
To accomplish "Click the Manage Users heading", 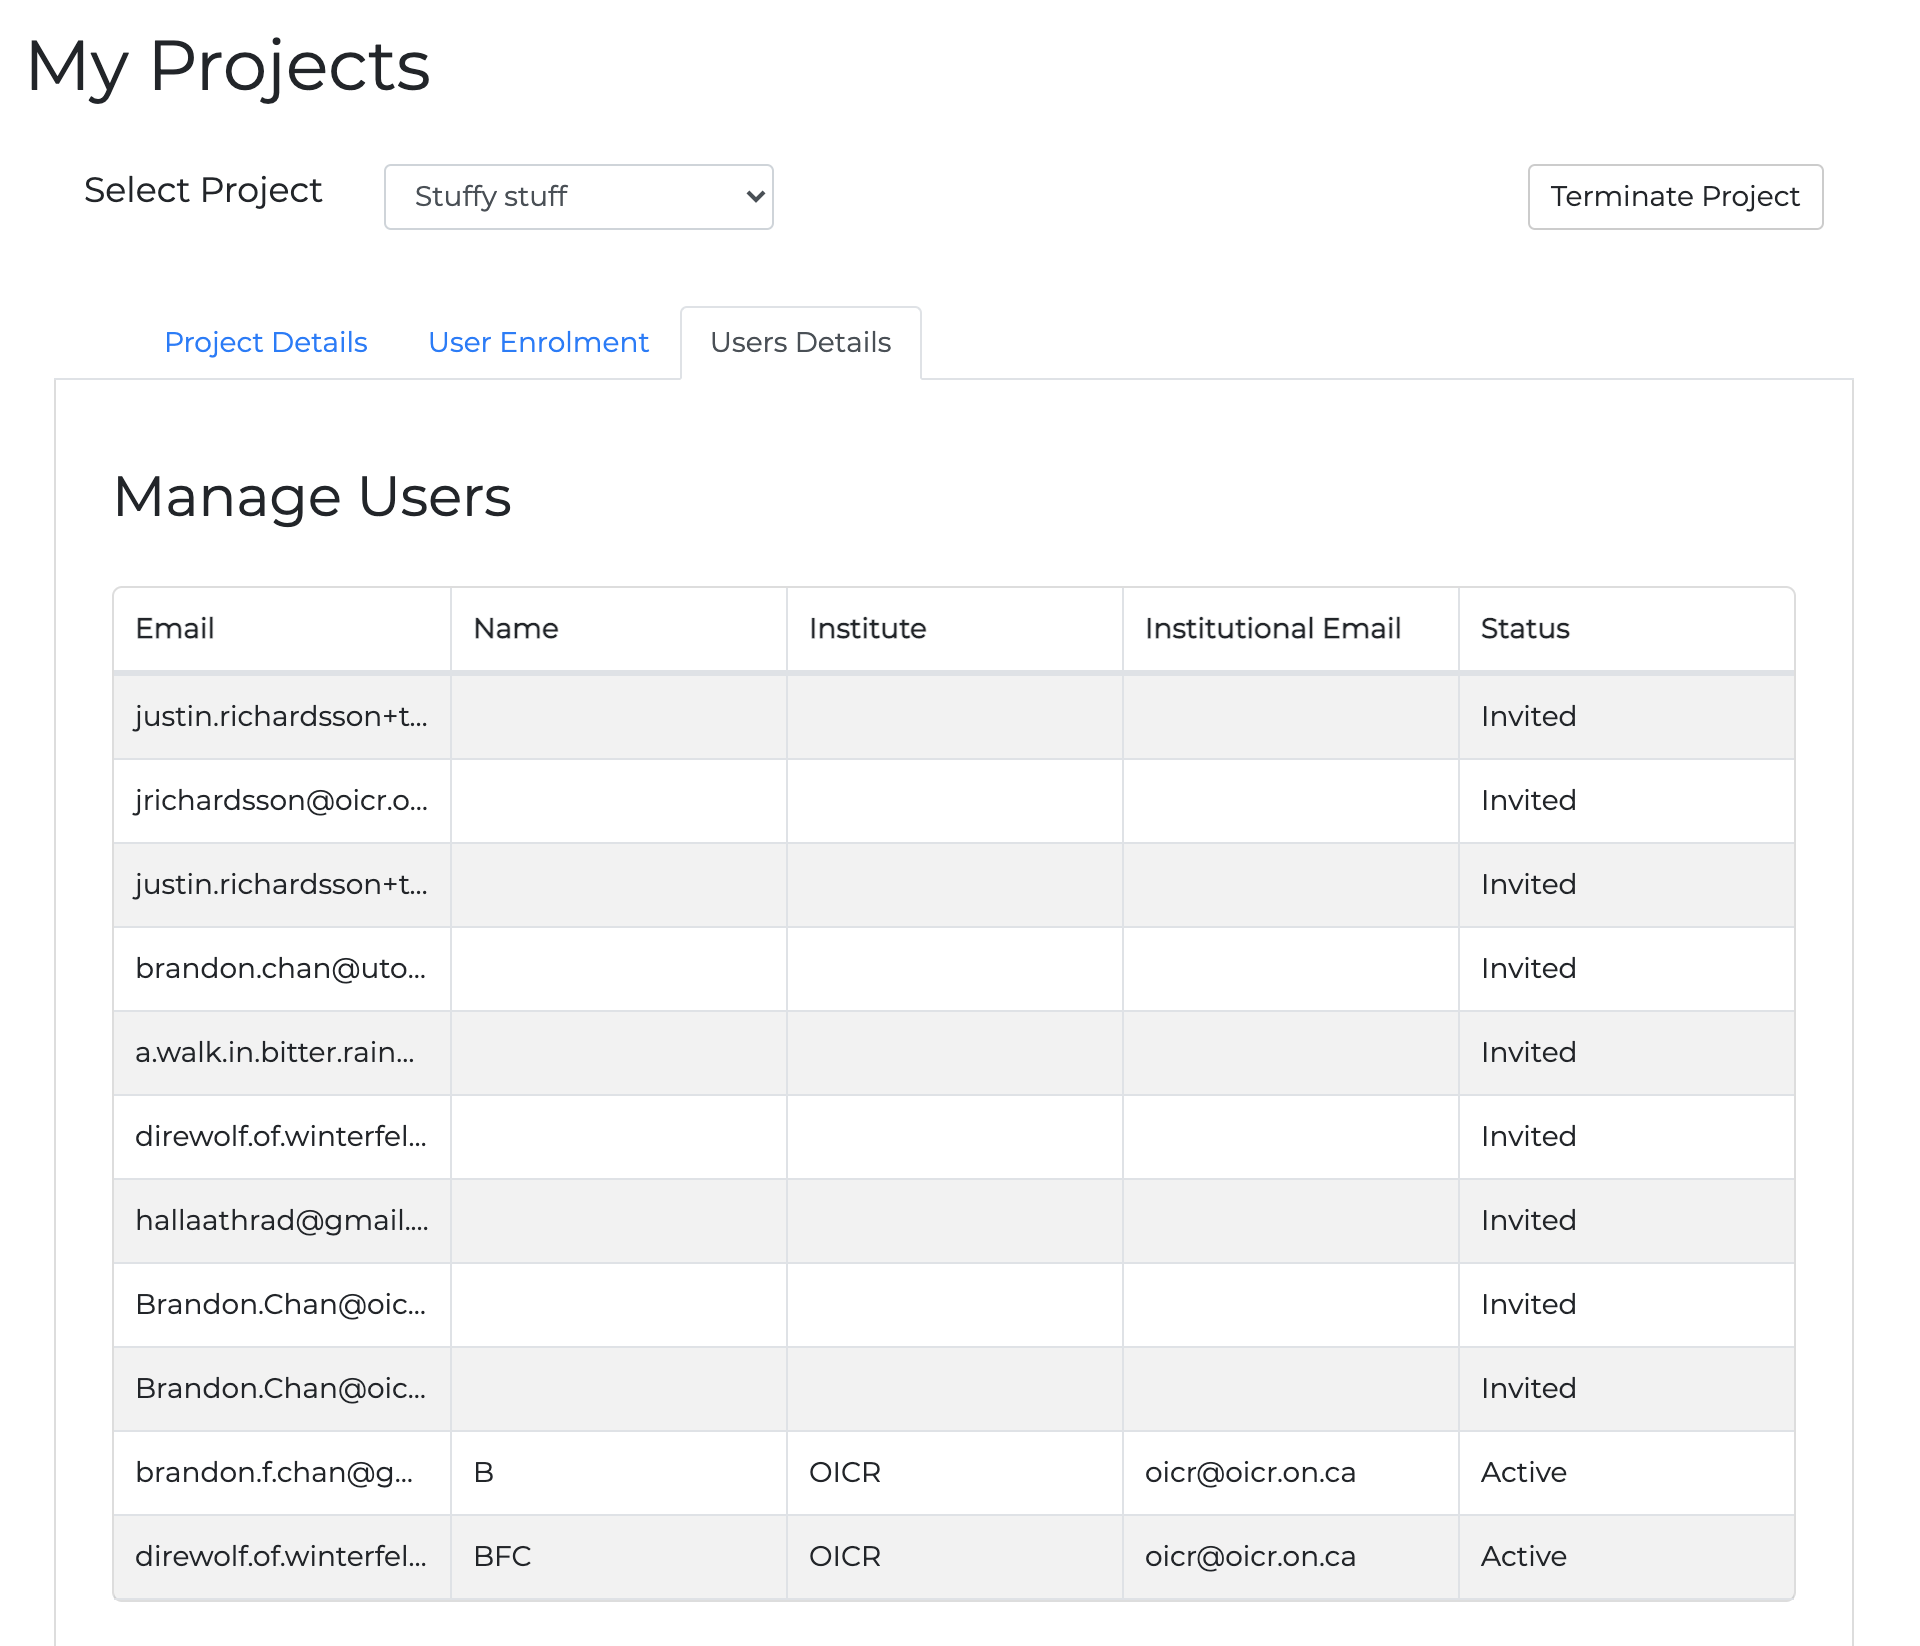I will click(x=312, y=497).
